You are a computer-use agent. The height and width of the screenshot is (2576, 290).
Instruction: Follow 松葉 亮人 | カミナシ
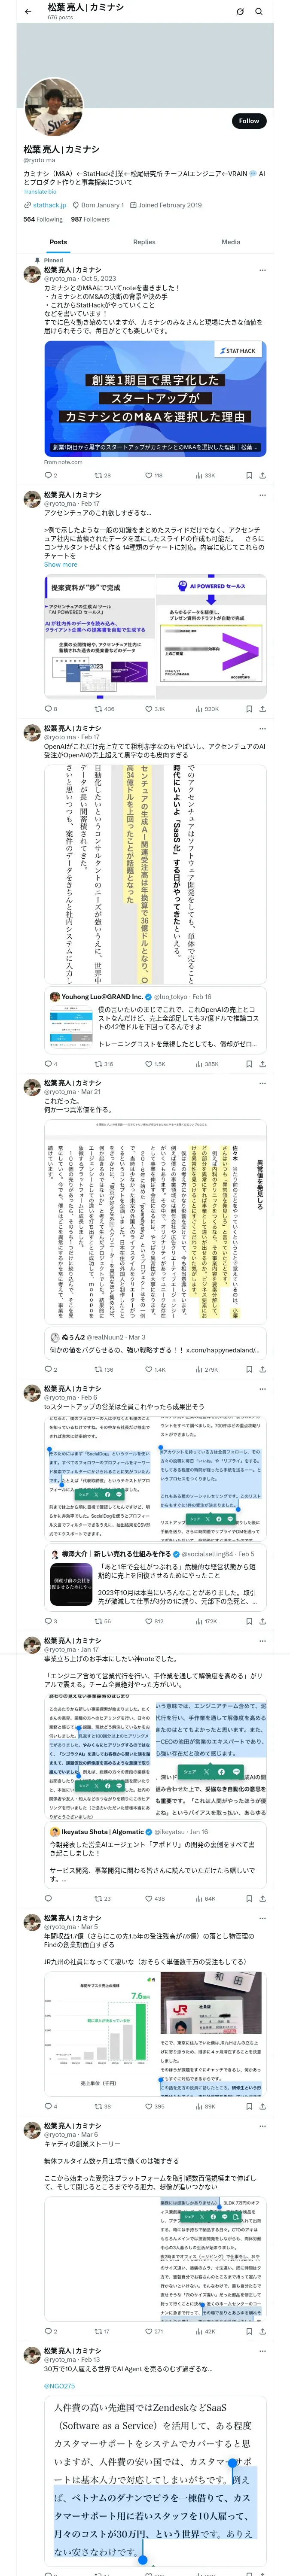(x=249, y=121)
